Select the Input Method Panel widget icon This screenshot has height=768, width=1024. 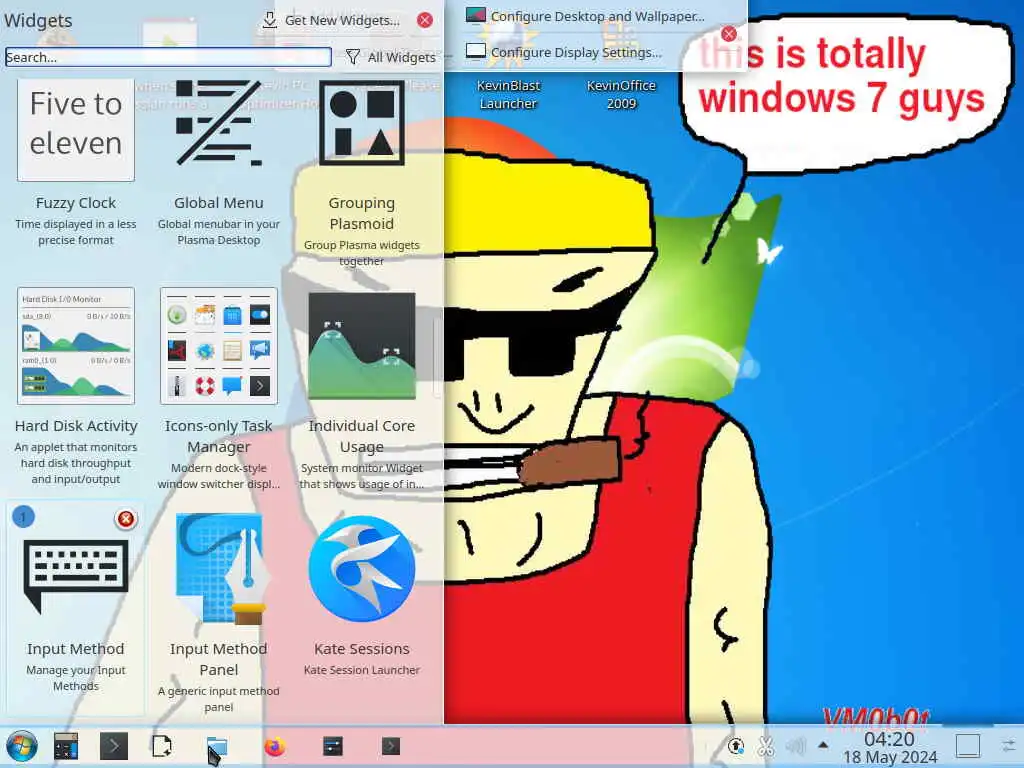222,569
